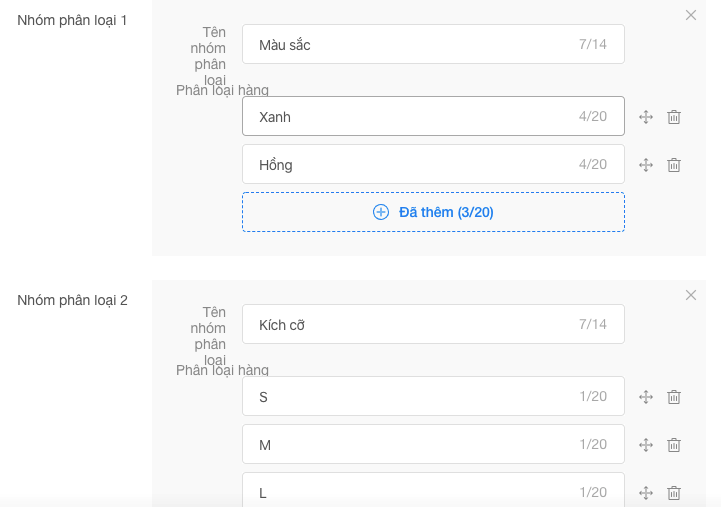Image resolution: width=721 pixels, height=516 pixels.
Task: Click move handle for Hồng row
Action: coord(646,165)
